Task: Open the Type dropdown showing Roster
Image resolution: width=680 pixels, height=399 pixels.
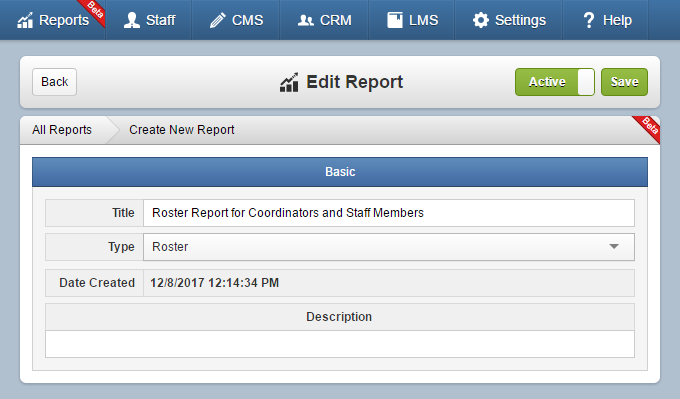Action: point(389,247)
